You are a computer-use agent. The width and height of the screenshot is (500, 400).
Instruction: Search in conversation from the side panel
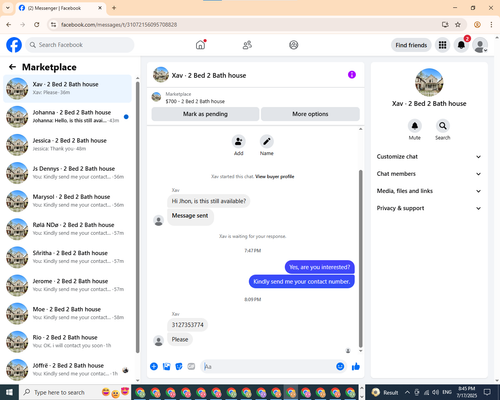(443, 126)
